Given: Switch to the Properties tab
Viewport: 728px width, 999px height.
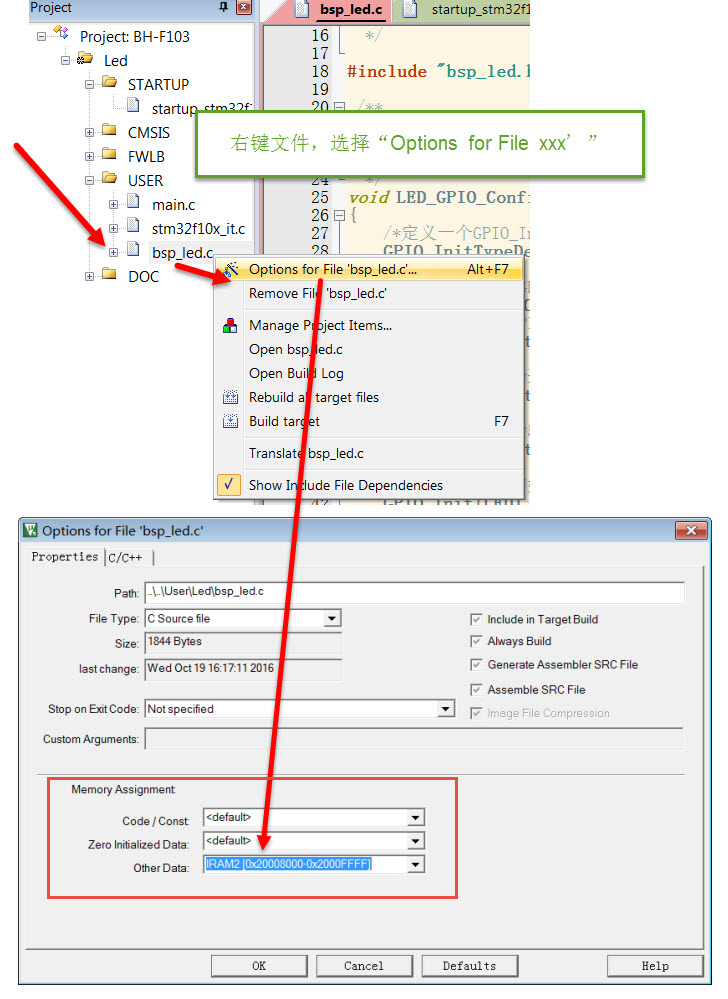Looking at the screenshot, I should [x=64, y=557].
